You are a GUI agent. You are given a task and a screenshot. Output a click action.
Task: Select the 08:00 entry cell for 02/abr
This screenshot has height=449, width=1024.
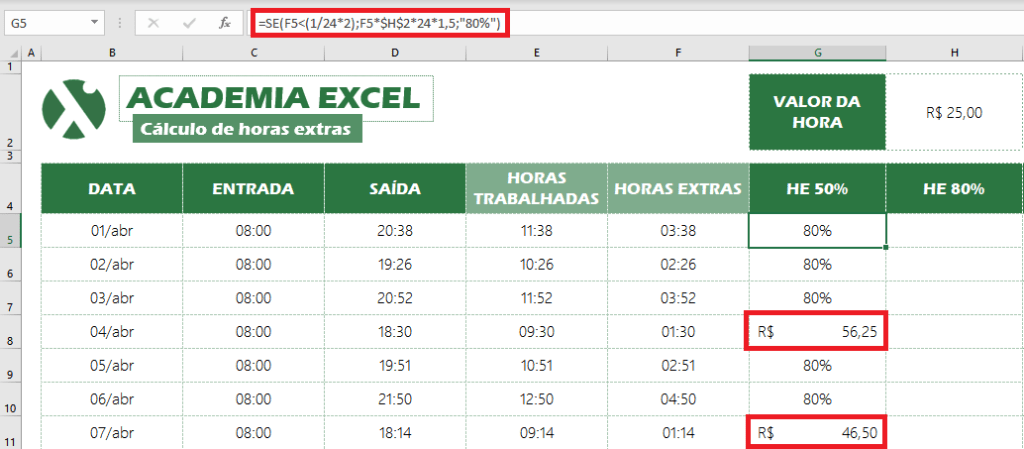click(x=253, y=264)
